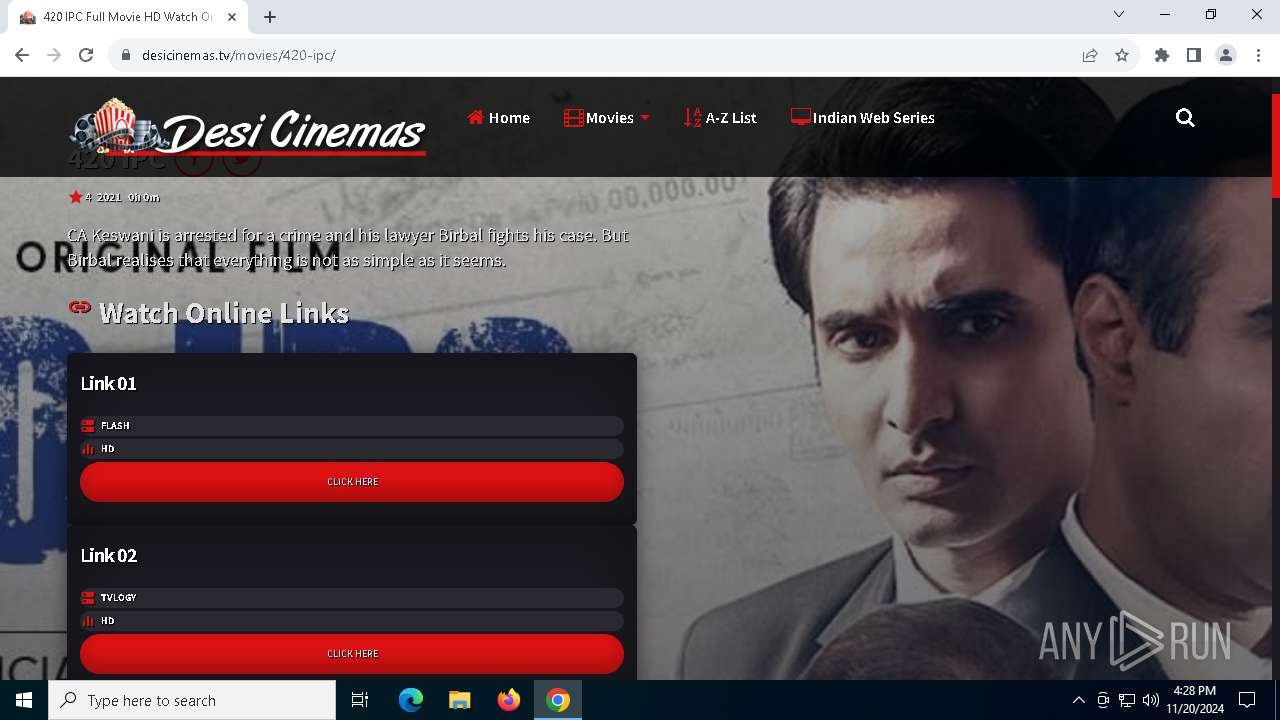The width and height of the screenshot is (1280, 720).
Task: Click the red star rating icon
Action: point(75,197)
